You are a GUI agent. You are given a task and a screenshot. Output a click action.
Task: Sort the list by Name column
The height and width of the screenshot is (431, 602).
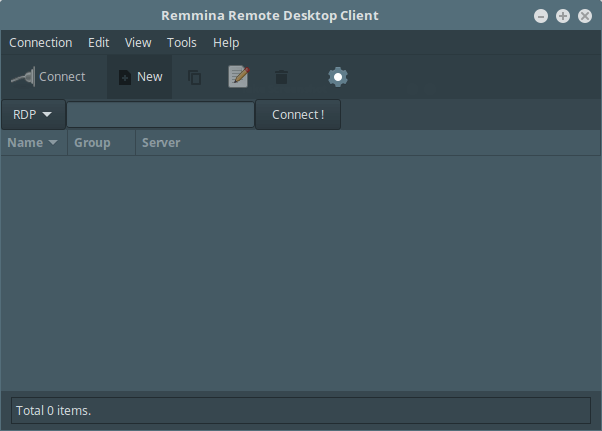[32, 143]
